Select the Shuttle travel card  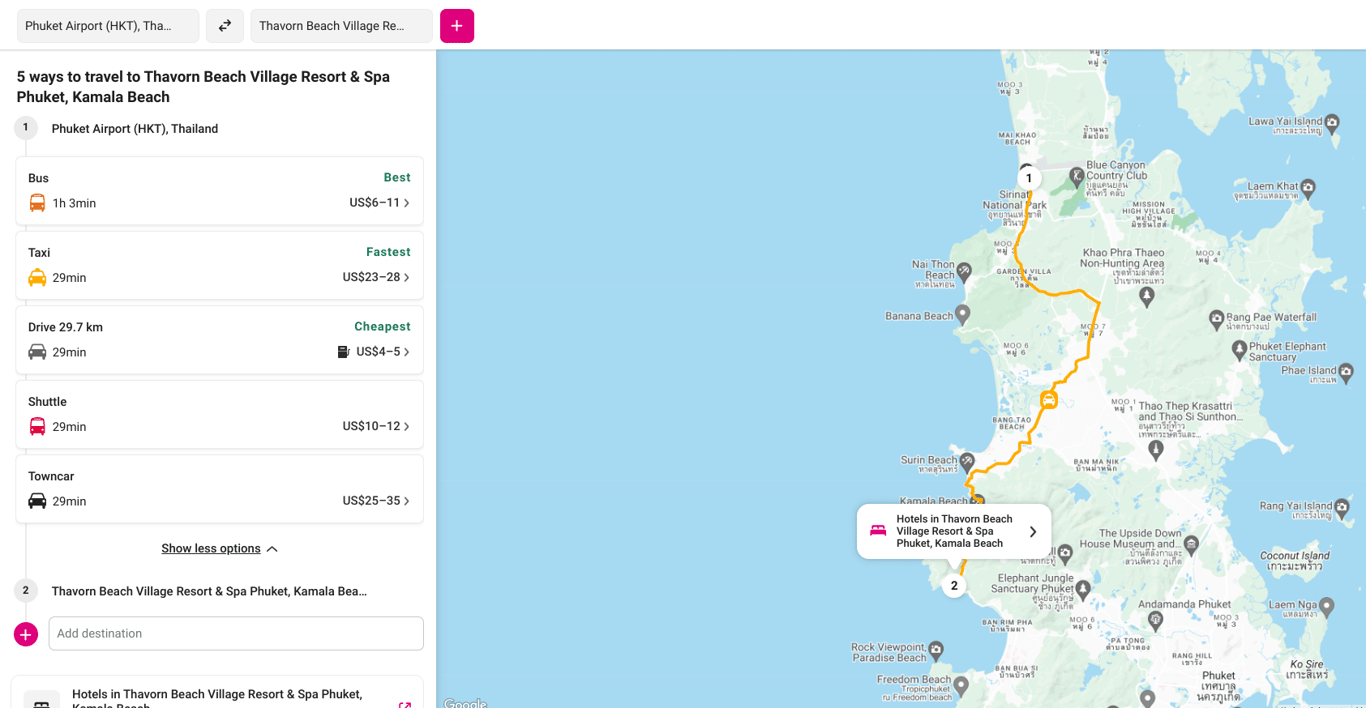tap(219, 414)
